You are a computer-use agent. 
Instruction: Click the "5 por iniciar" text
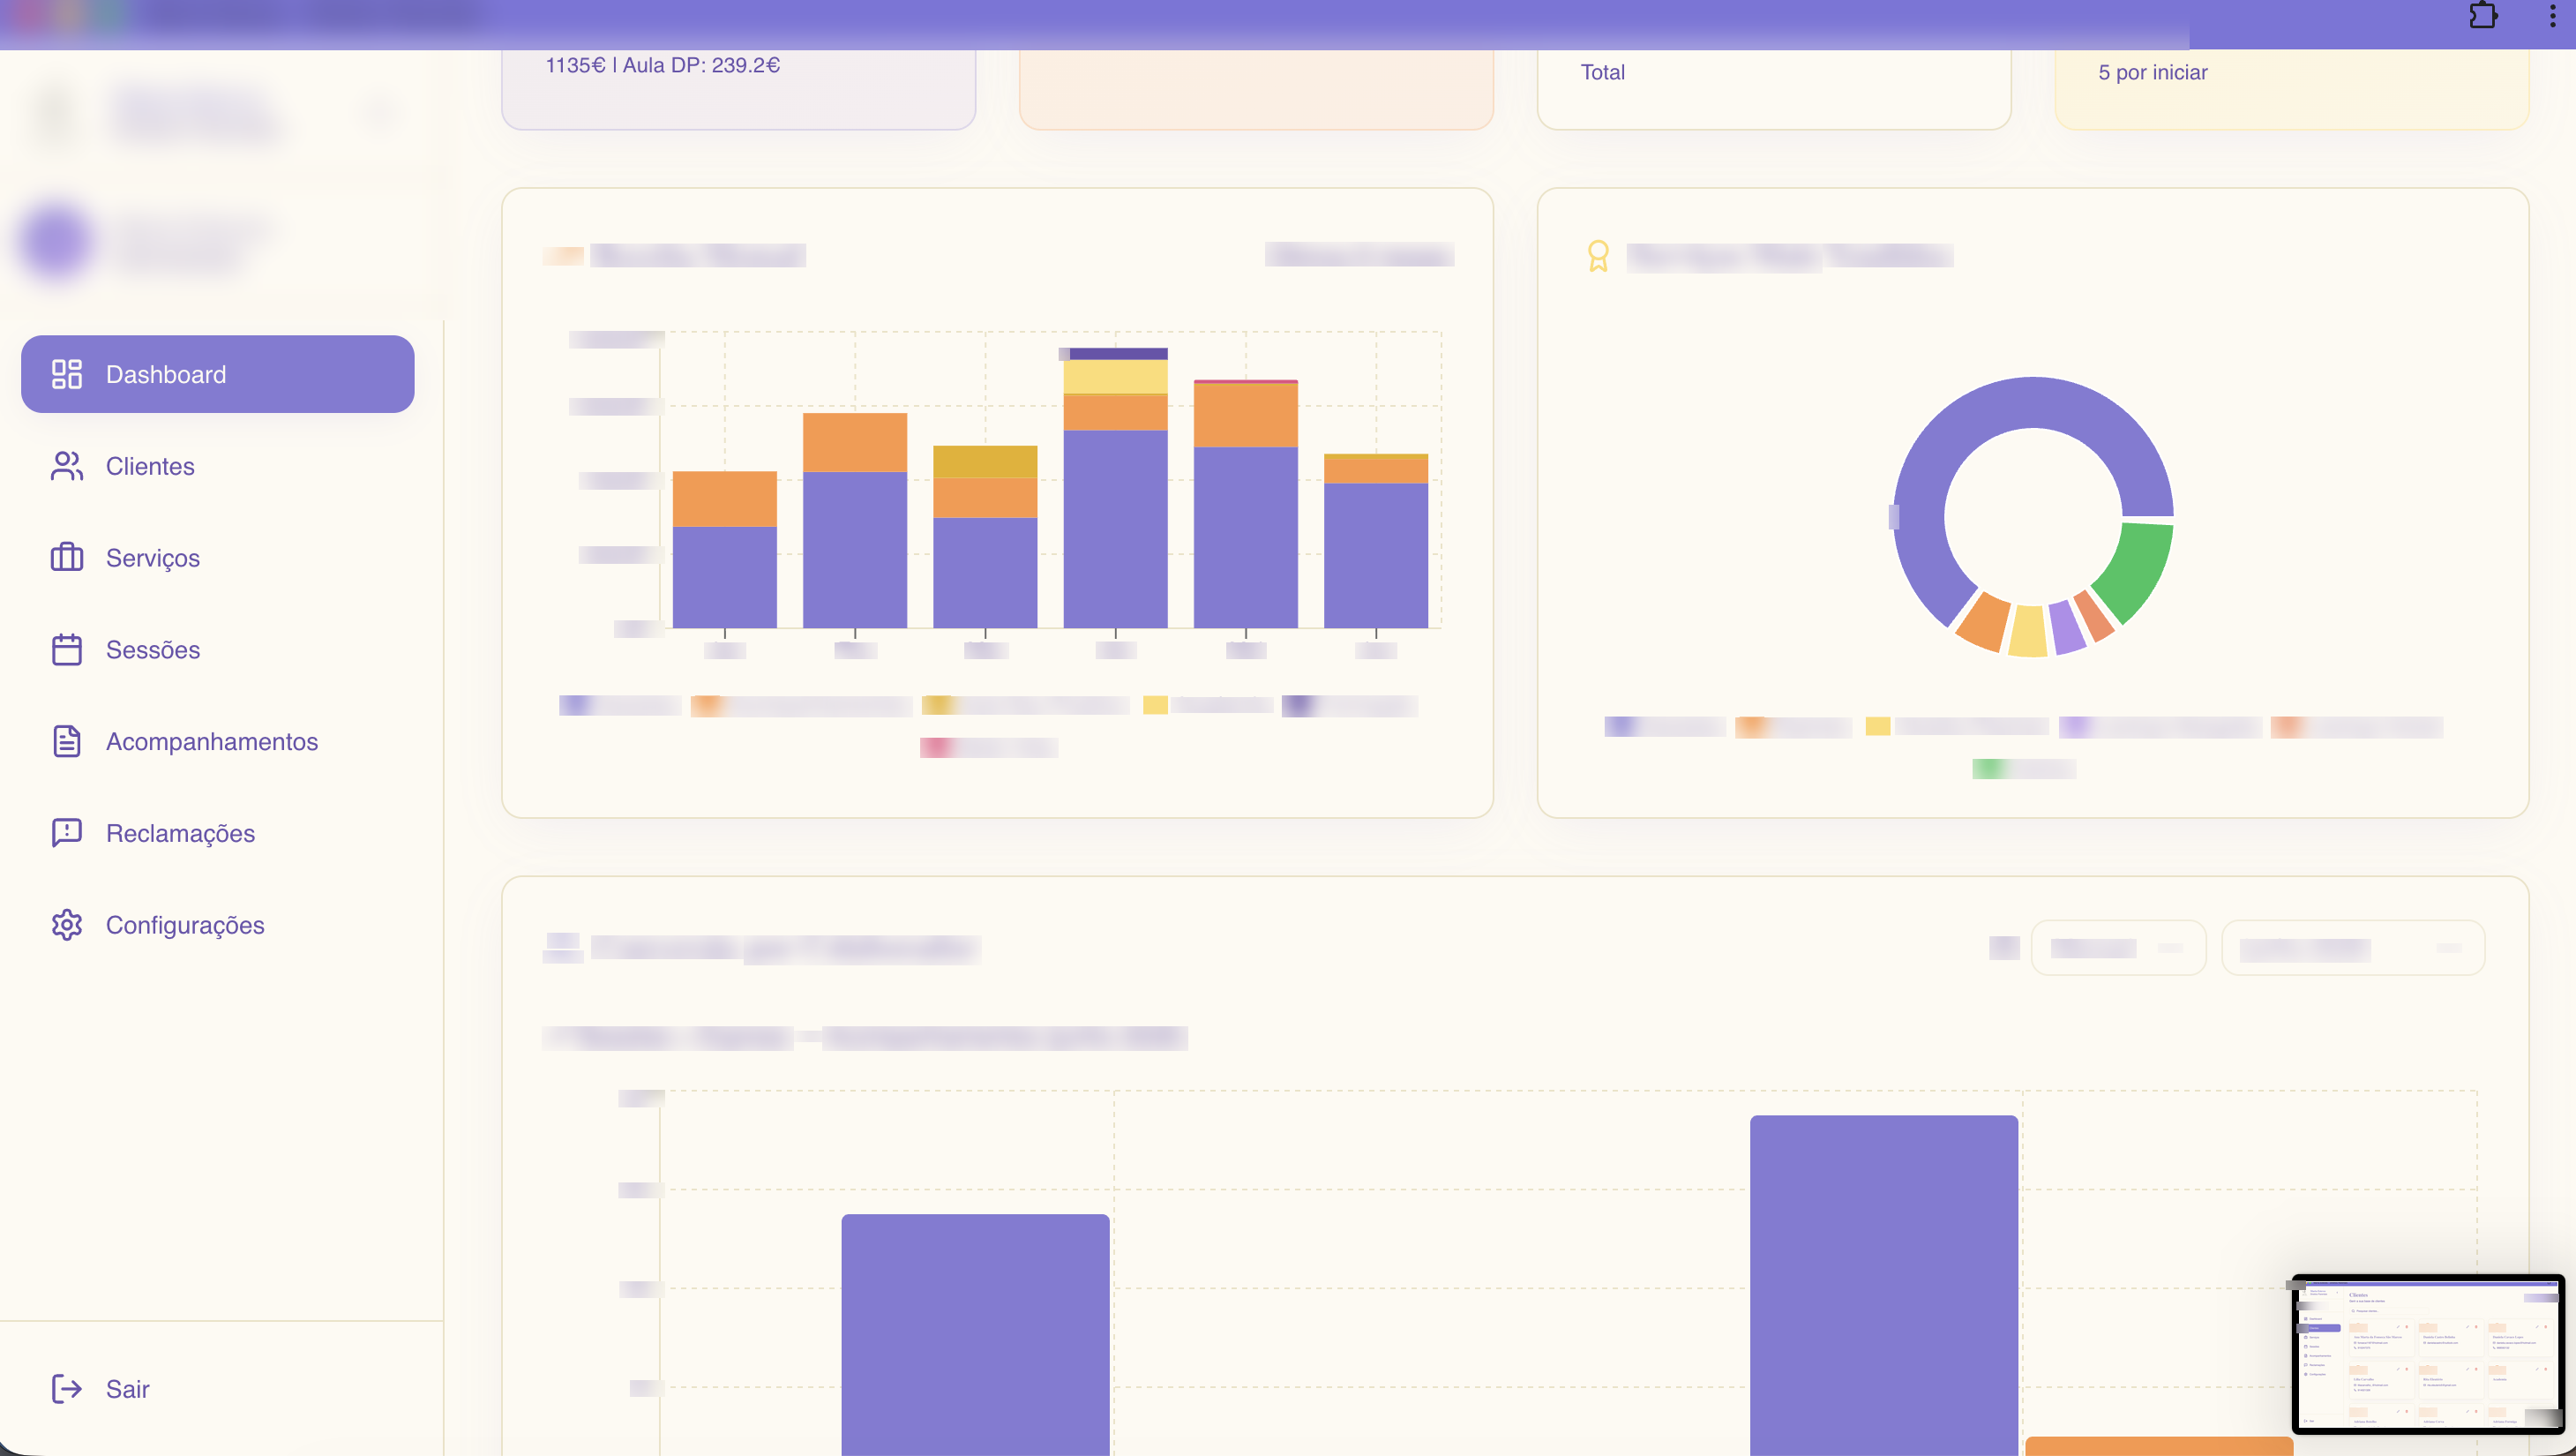pyautogui.click(x=2152, y=72)
